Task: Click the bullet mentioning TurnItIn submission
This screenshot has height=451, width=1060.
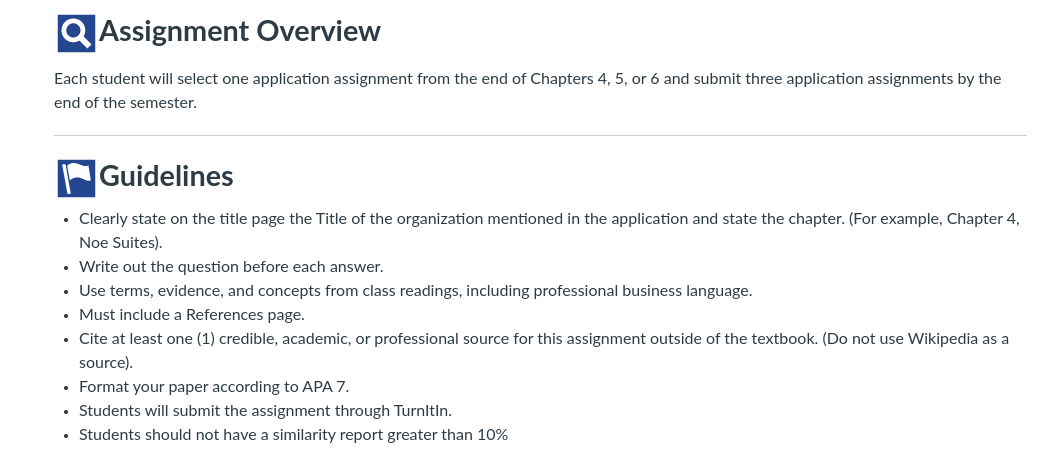Action: 266,411
